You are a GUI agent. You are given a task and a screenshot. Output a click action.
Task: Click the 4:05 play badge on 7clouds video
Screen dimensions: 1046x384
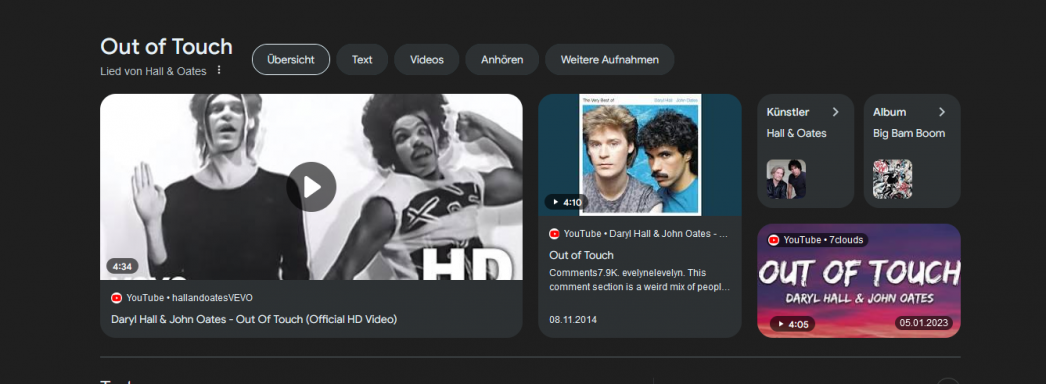click(792, 325)
